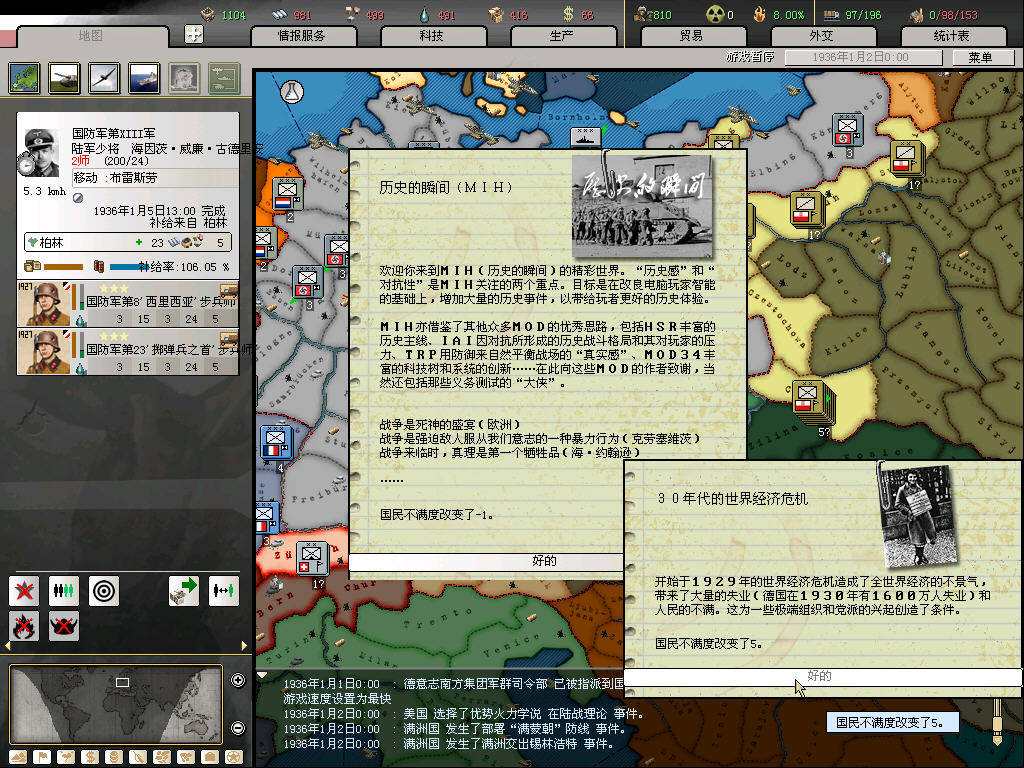Screen dimensions: 1024x768
Task: Click the reorganize troops button
Action: 64,591
